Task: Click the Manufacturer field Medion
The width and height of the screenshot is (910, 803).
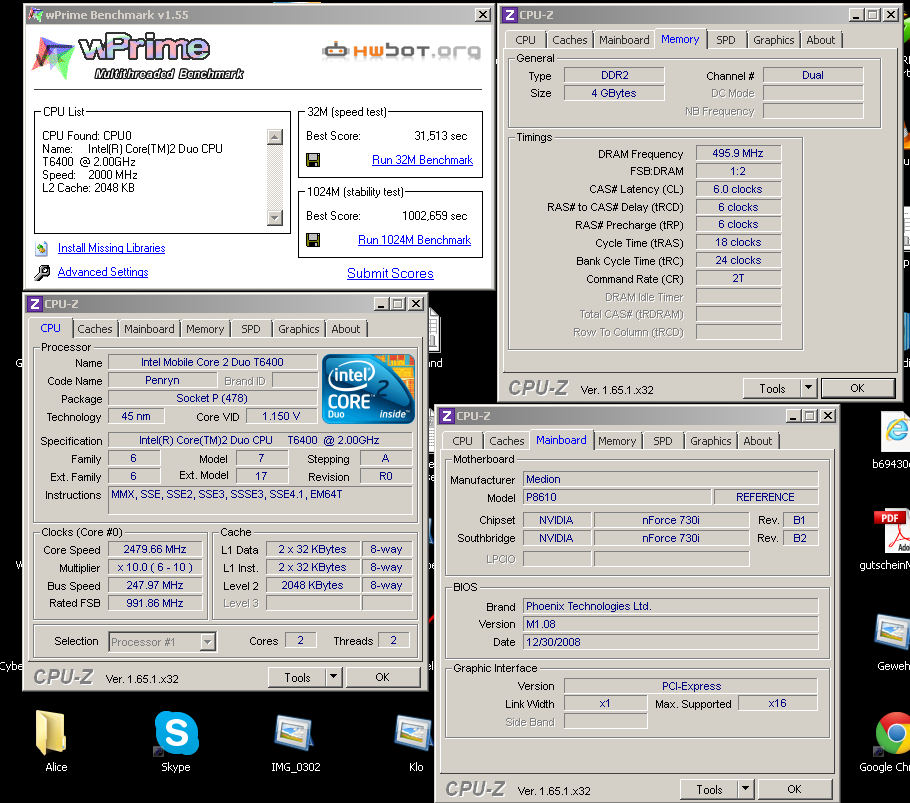Action: (670, 479)
